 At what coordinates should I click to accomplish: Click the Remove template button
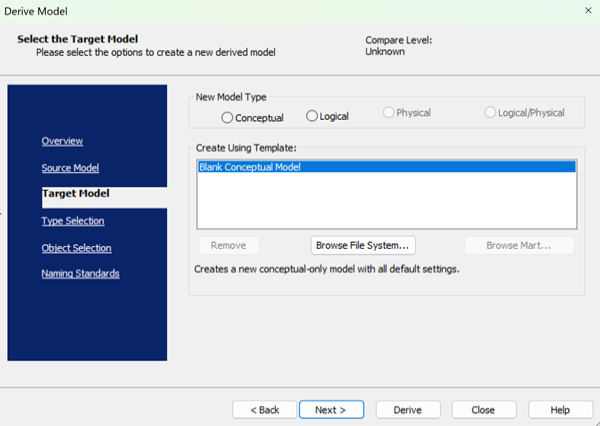click(x=228, y=245)
